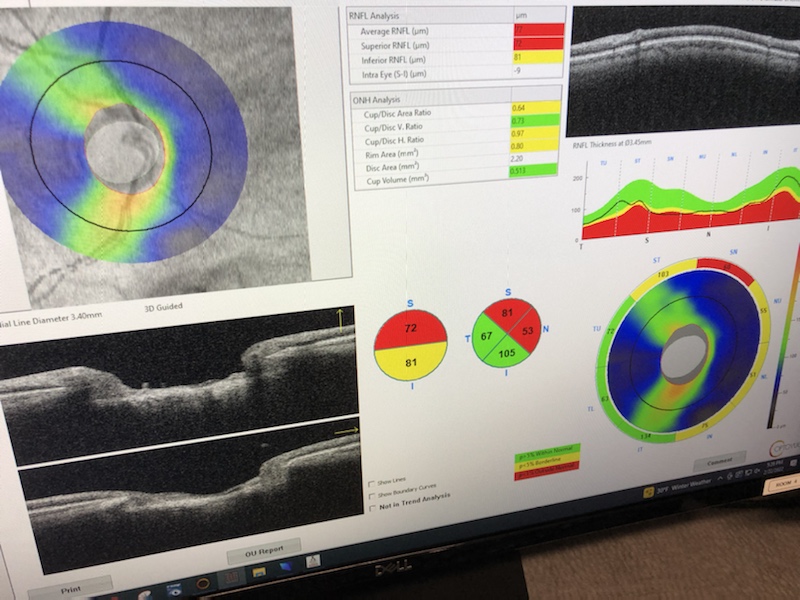Open the orange ring app in the taskbar
The image size is (800, 600).
(203, 582)
